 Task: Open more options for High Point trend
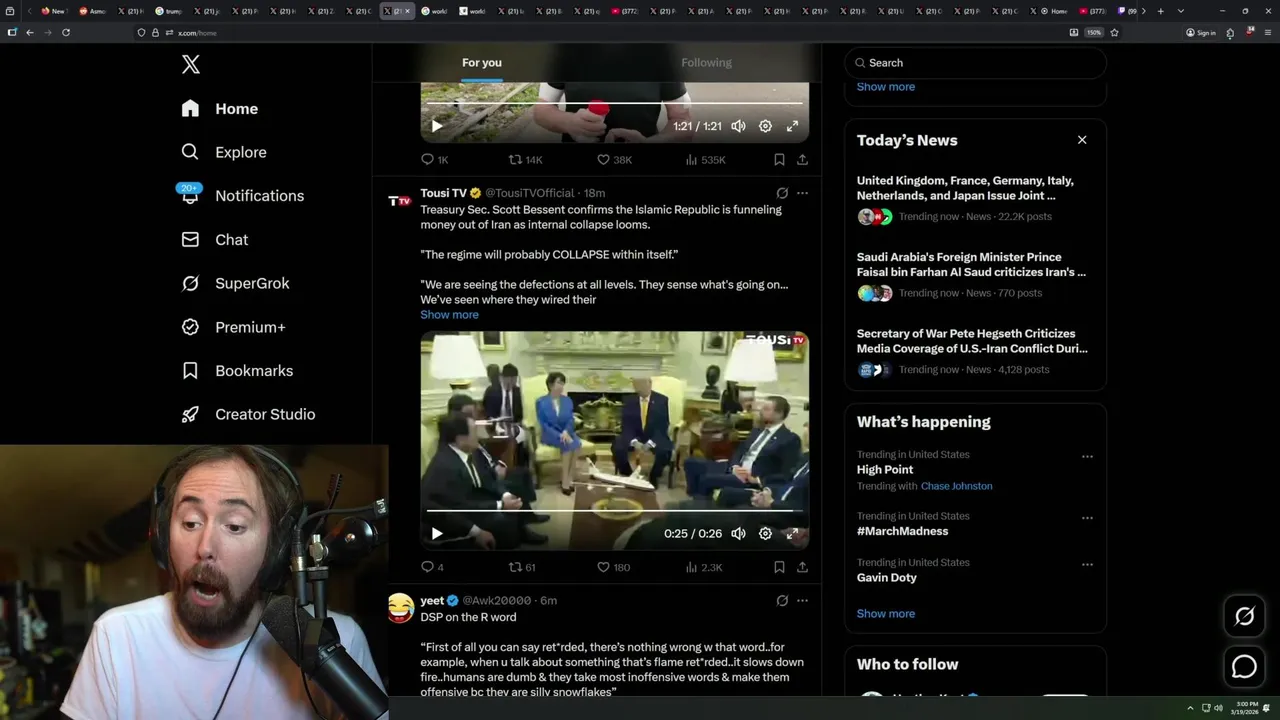point(1087,456)
